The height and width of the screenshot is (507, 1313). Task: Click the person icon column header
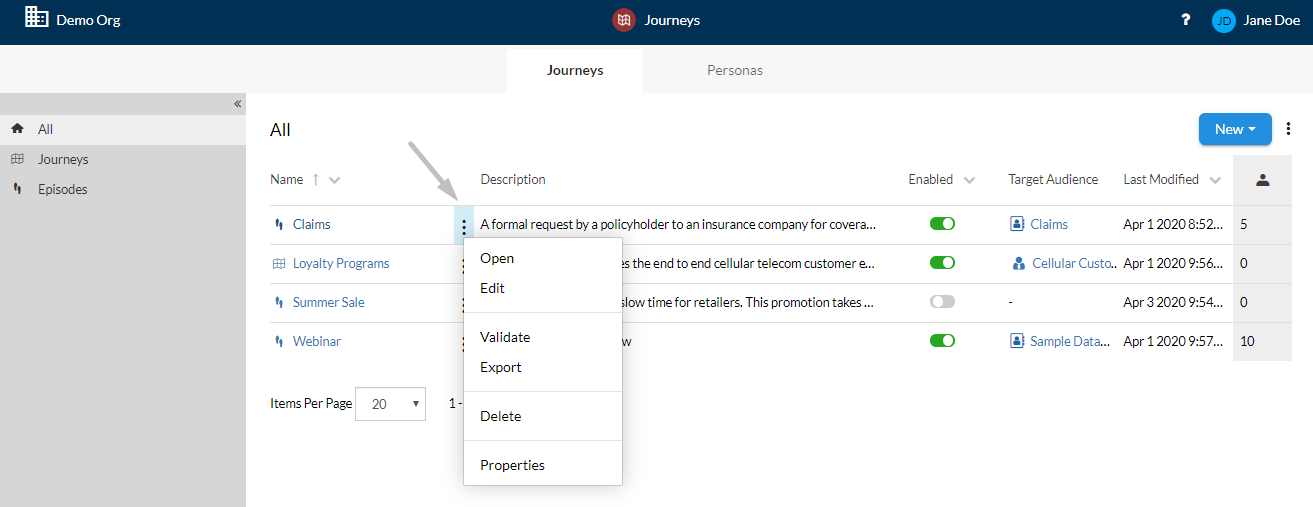(x=1262, y=180)
